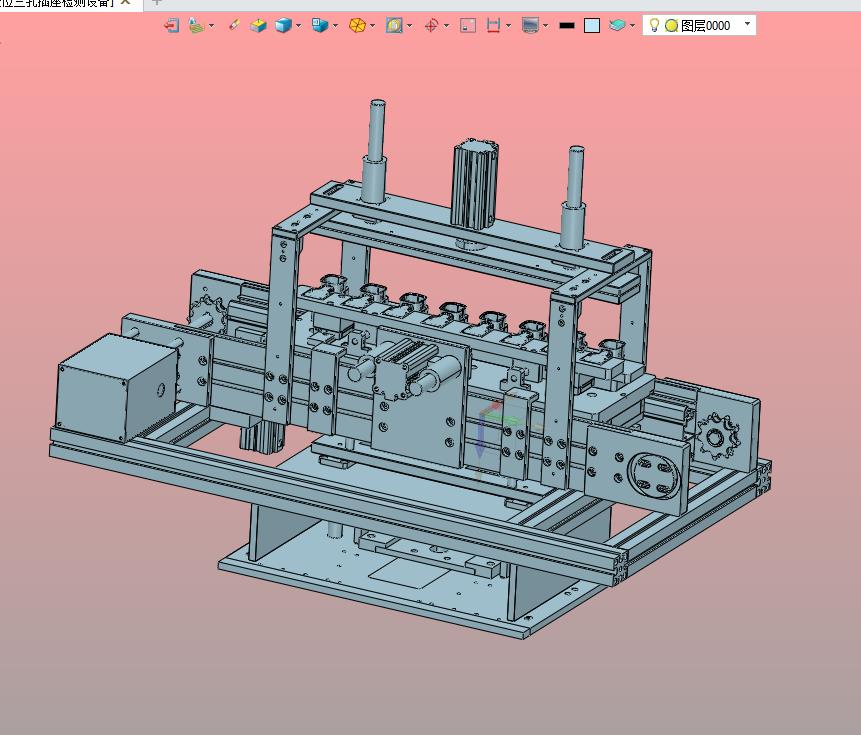The width and height of the screenshot is (861, 735).
Task: Click the red exit arrow icon
Action: click(x=172, y=25)
